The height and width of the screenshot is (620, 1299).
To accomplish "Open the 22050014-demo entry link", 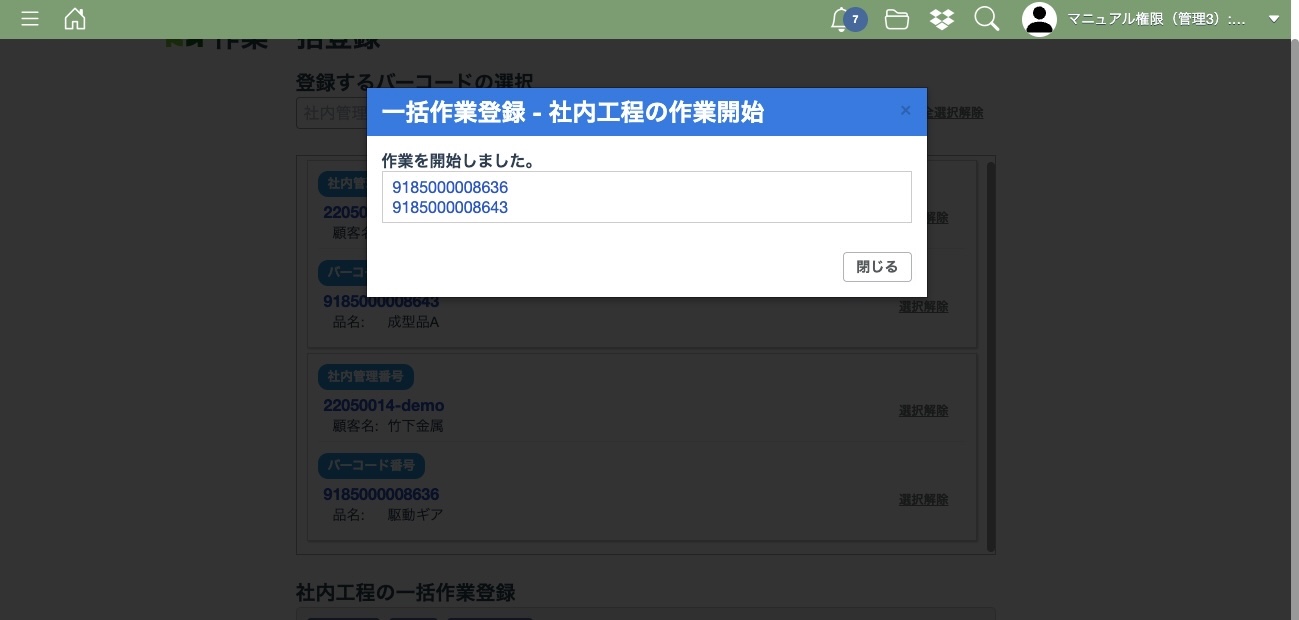I will (383, 405).
